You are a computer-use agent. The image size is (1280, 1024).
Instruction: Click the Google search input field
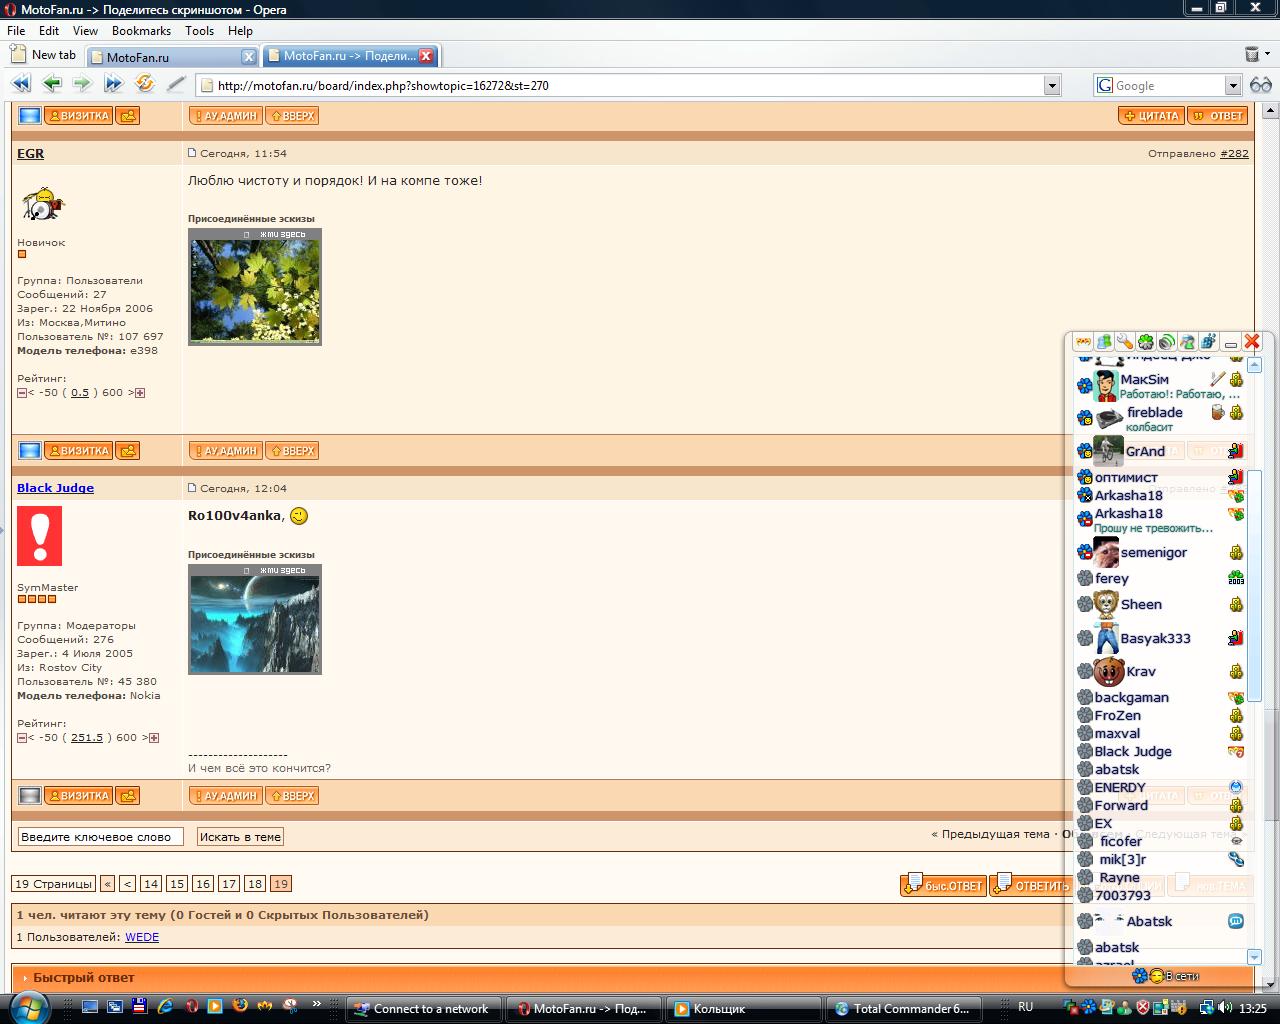pyautogui.click(x=1169, y=86)
